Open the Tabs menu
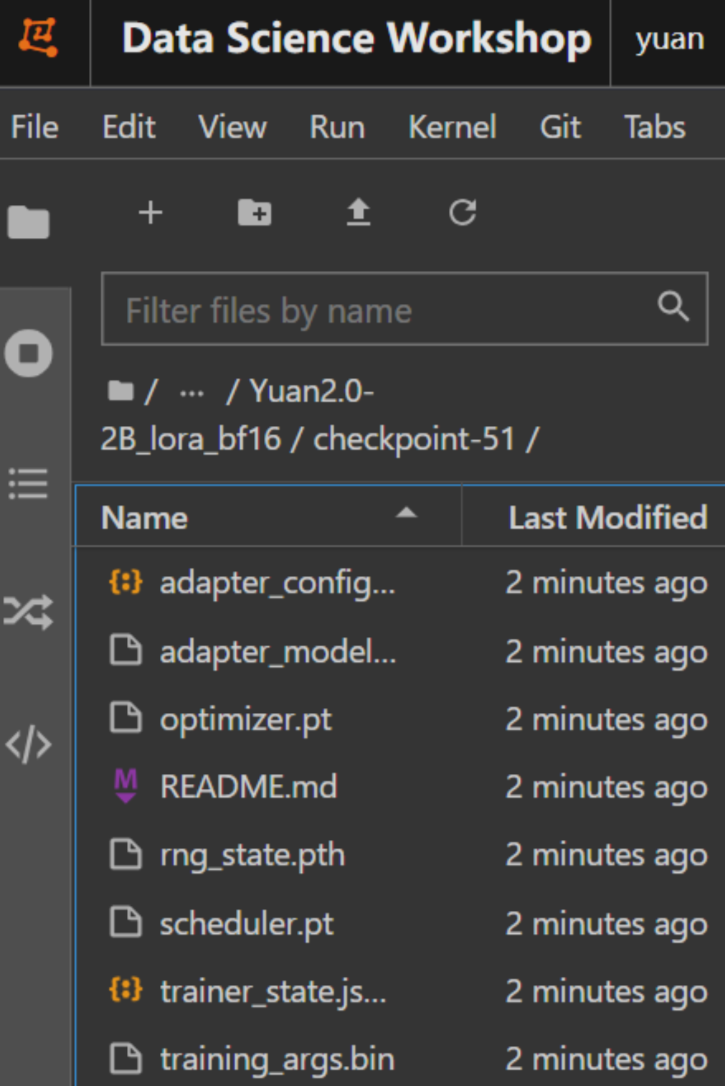 654,127
